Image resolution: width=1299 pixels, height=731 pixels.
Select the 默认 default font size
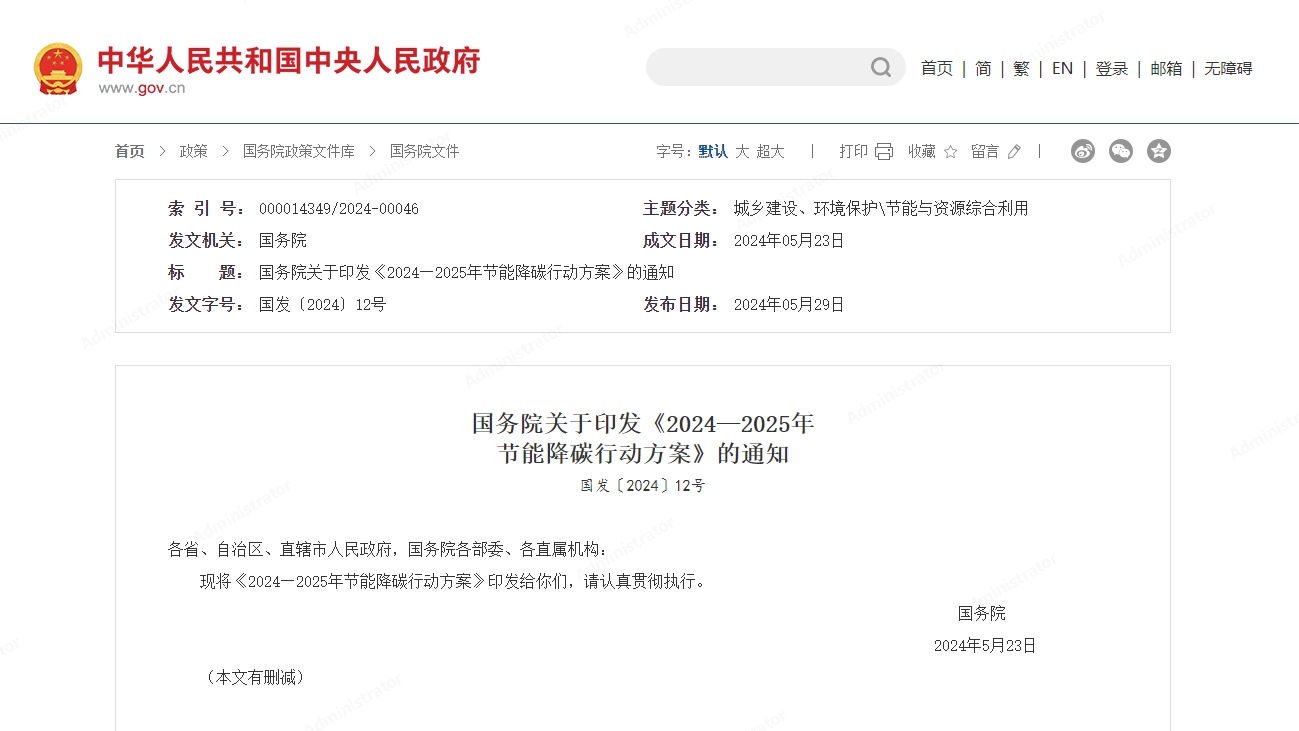tap(714, 151)
